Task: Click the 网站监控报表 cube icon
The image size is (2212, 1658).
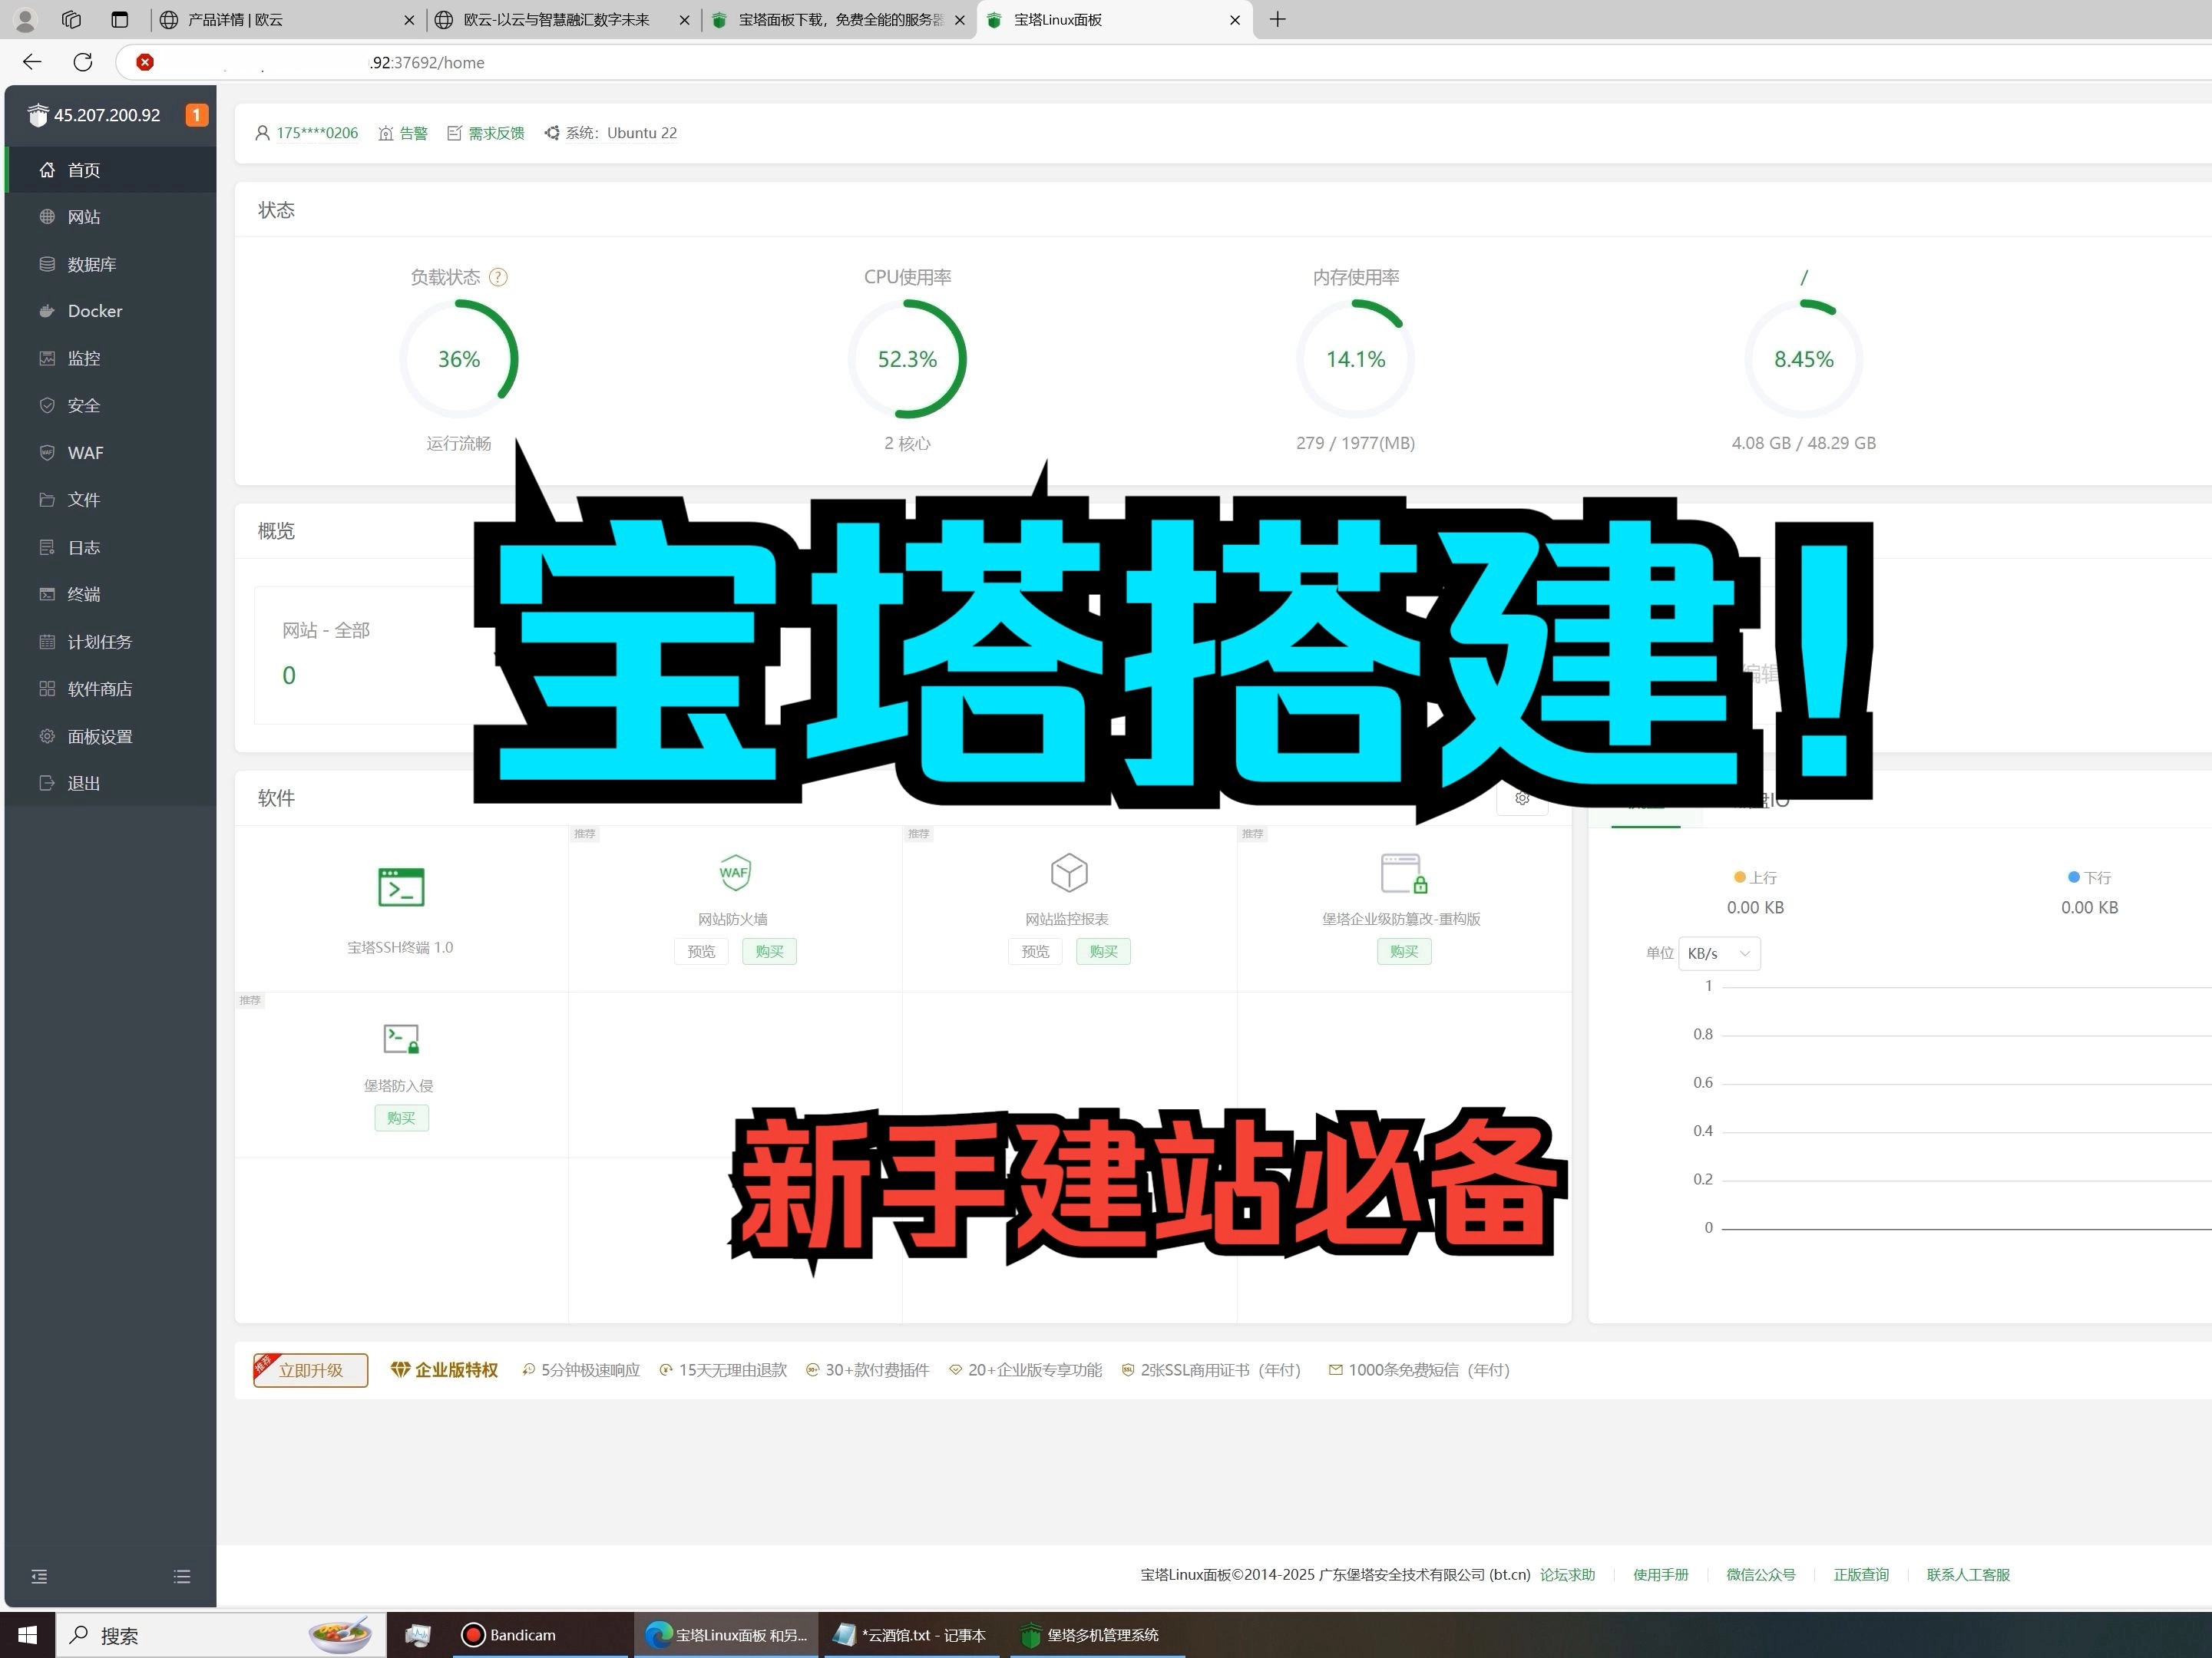Action: pyautogui.click(x=1069, y=872)
